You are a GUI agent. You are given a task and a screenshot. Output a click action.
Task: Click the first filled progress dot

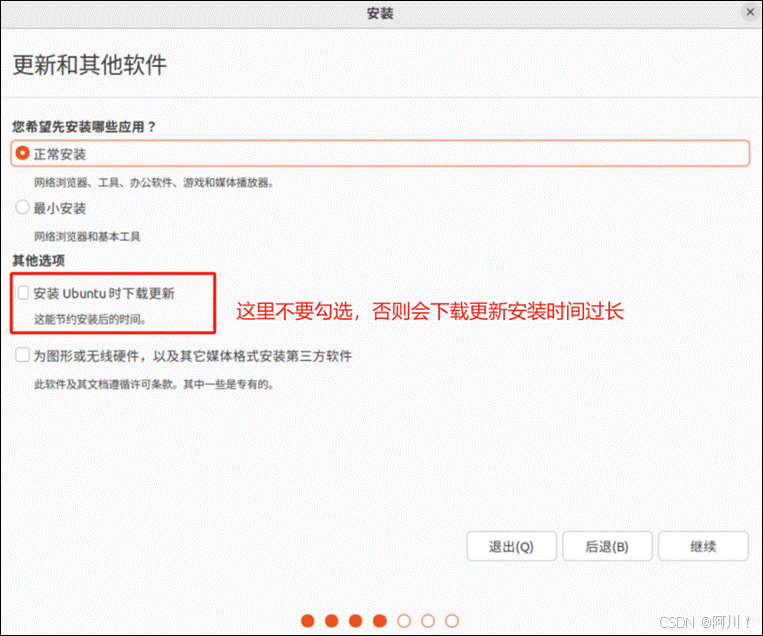[308, 621]
